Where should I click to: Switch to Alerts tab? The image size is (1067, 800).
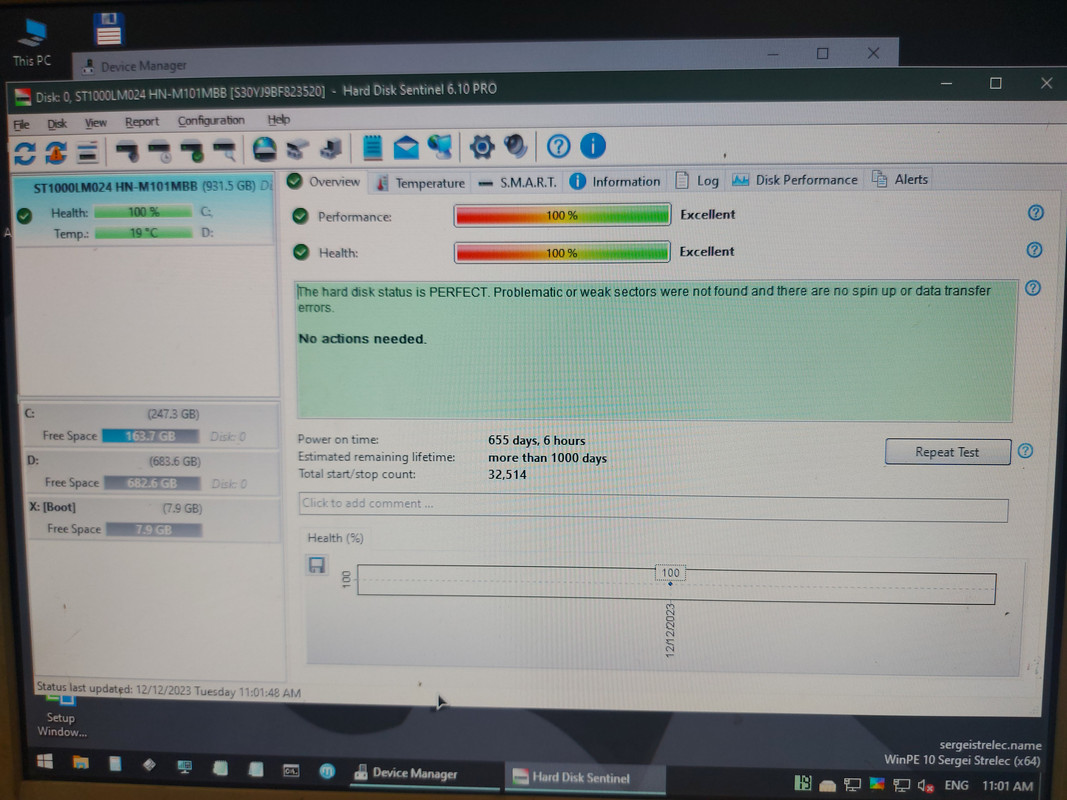coord(900,179)
